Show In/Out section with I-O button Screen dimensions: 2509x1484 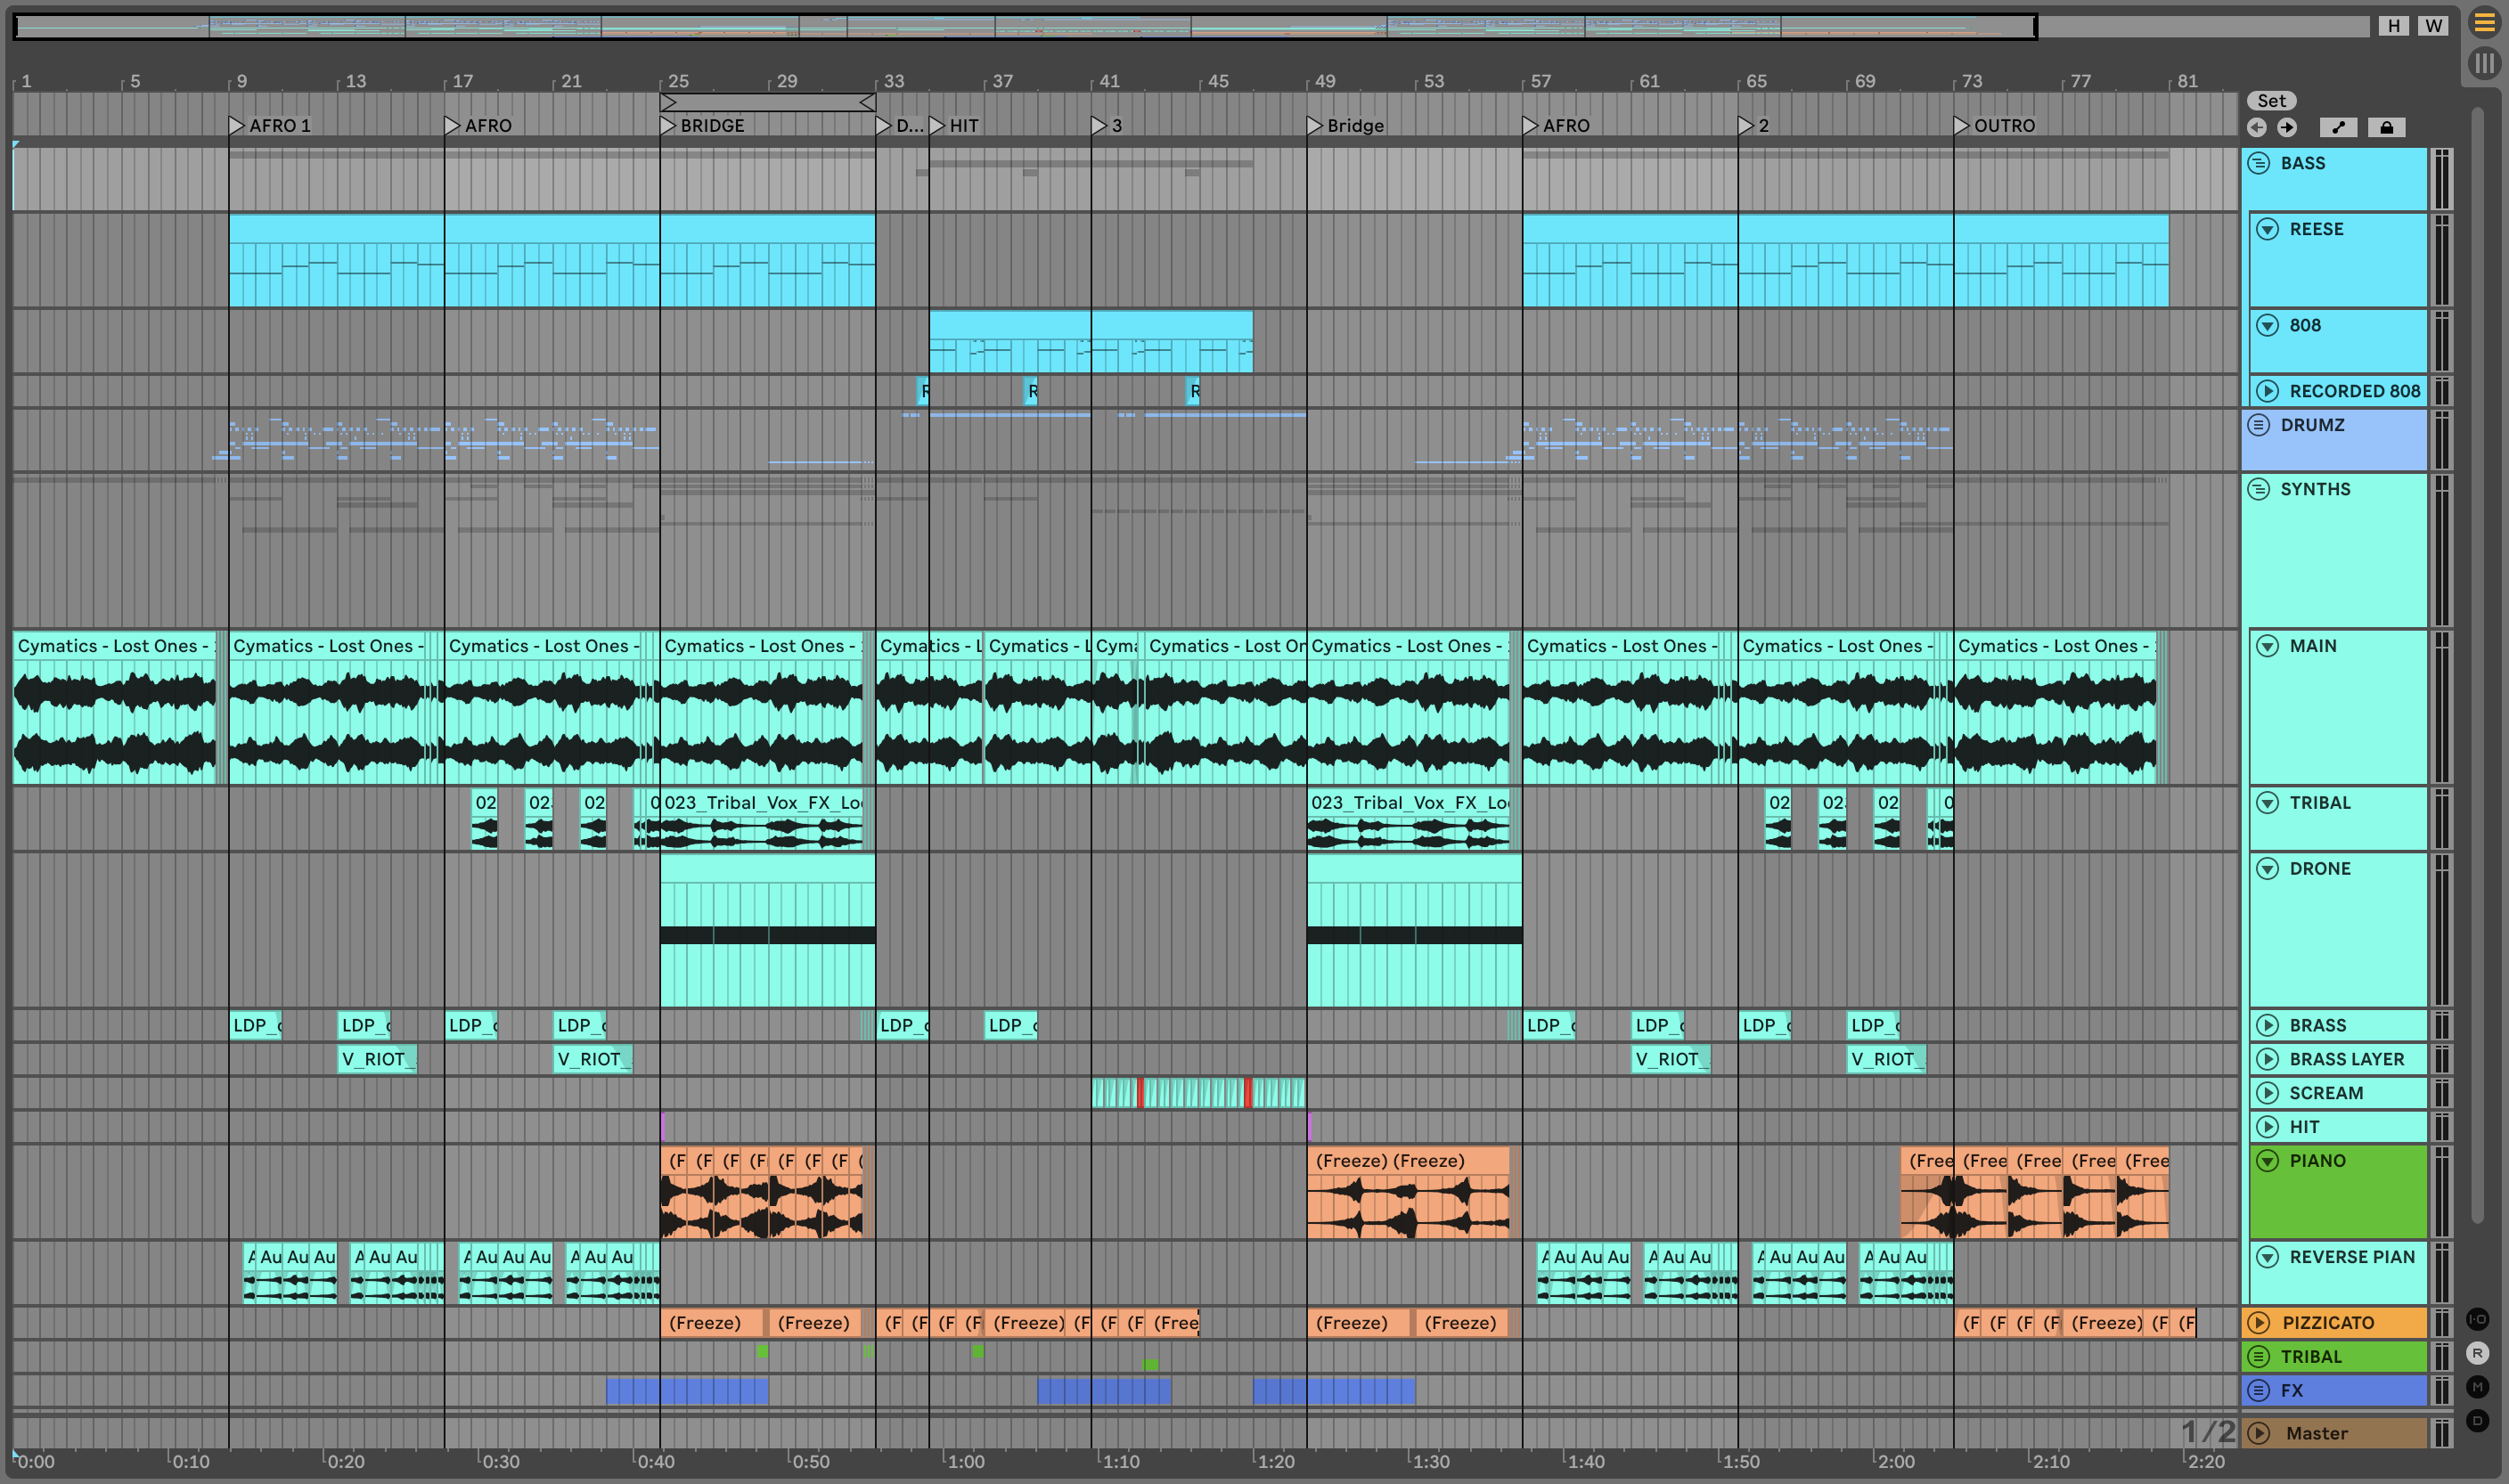coord(2477,1319)
